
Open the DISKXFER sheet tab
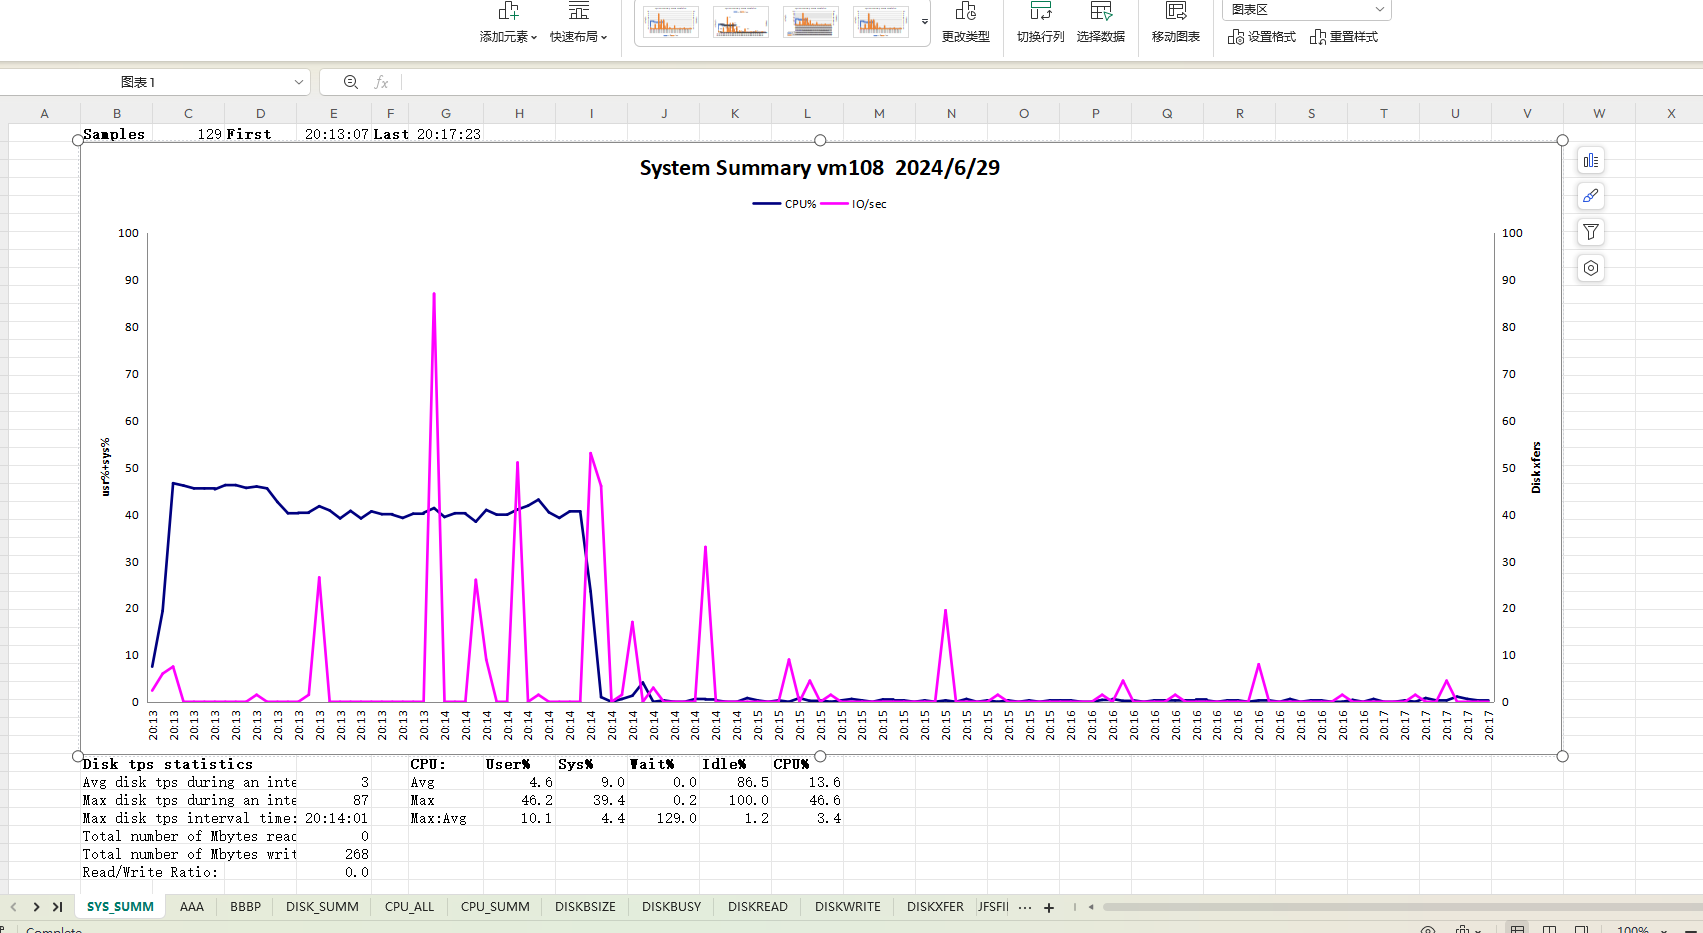[x=935, y=907]
